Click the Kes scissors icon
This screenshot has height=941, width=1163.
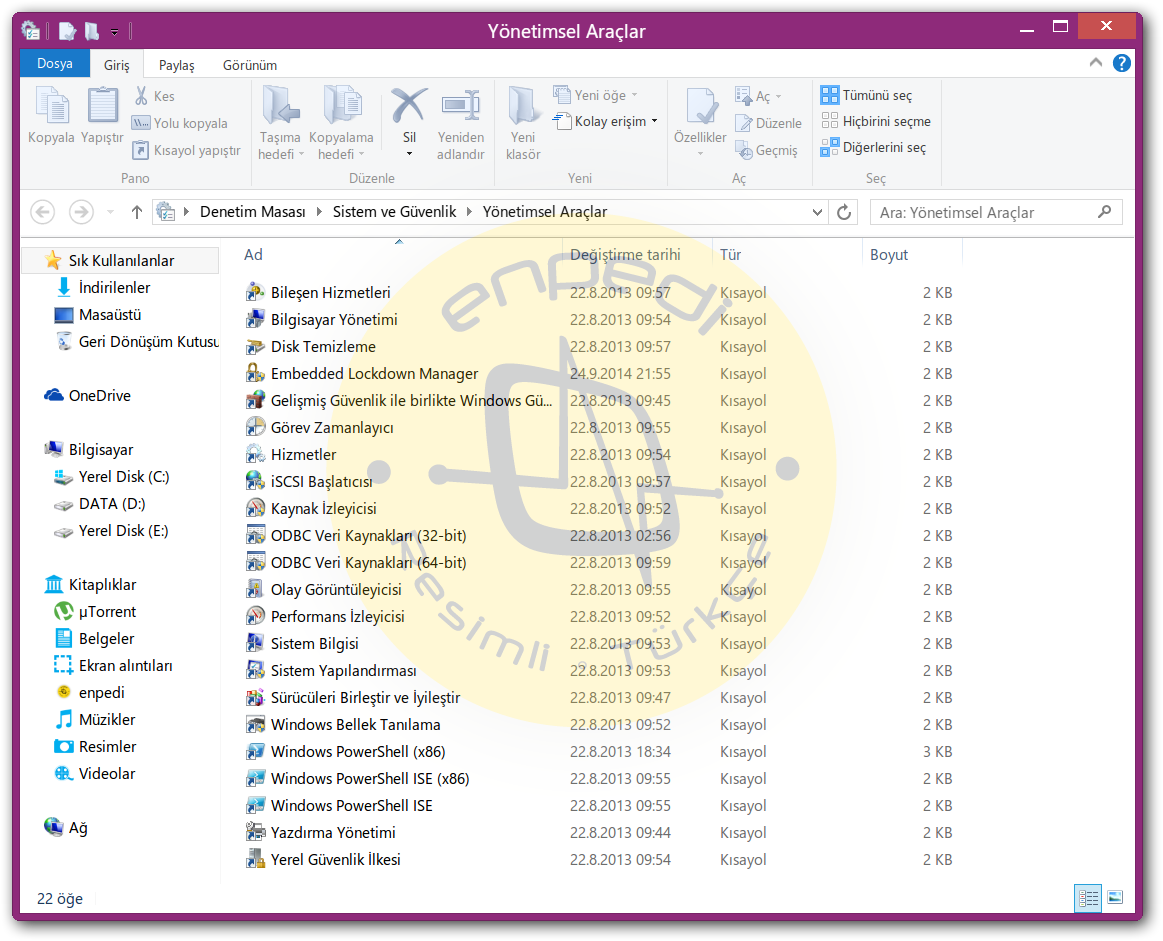(141, 96)
